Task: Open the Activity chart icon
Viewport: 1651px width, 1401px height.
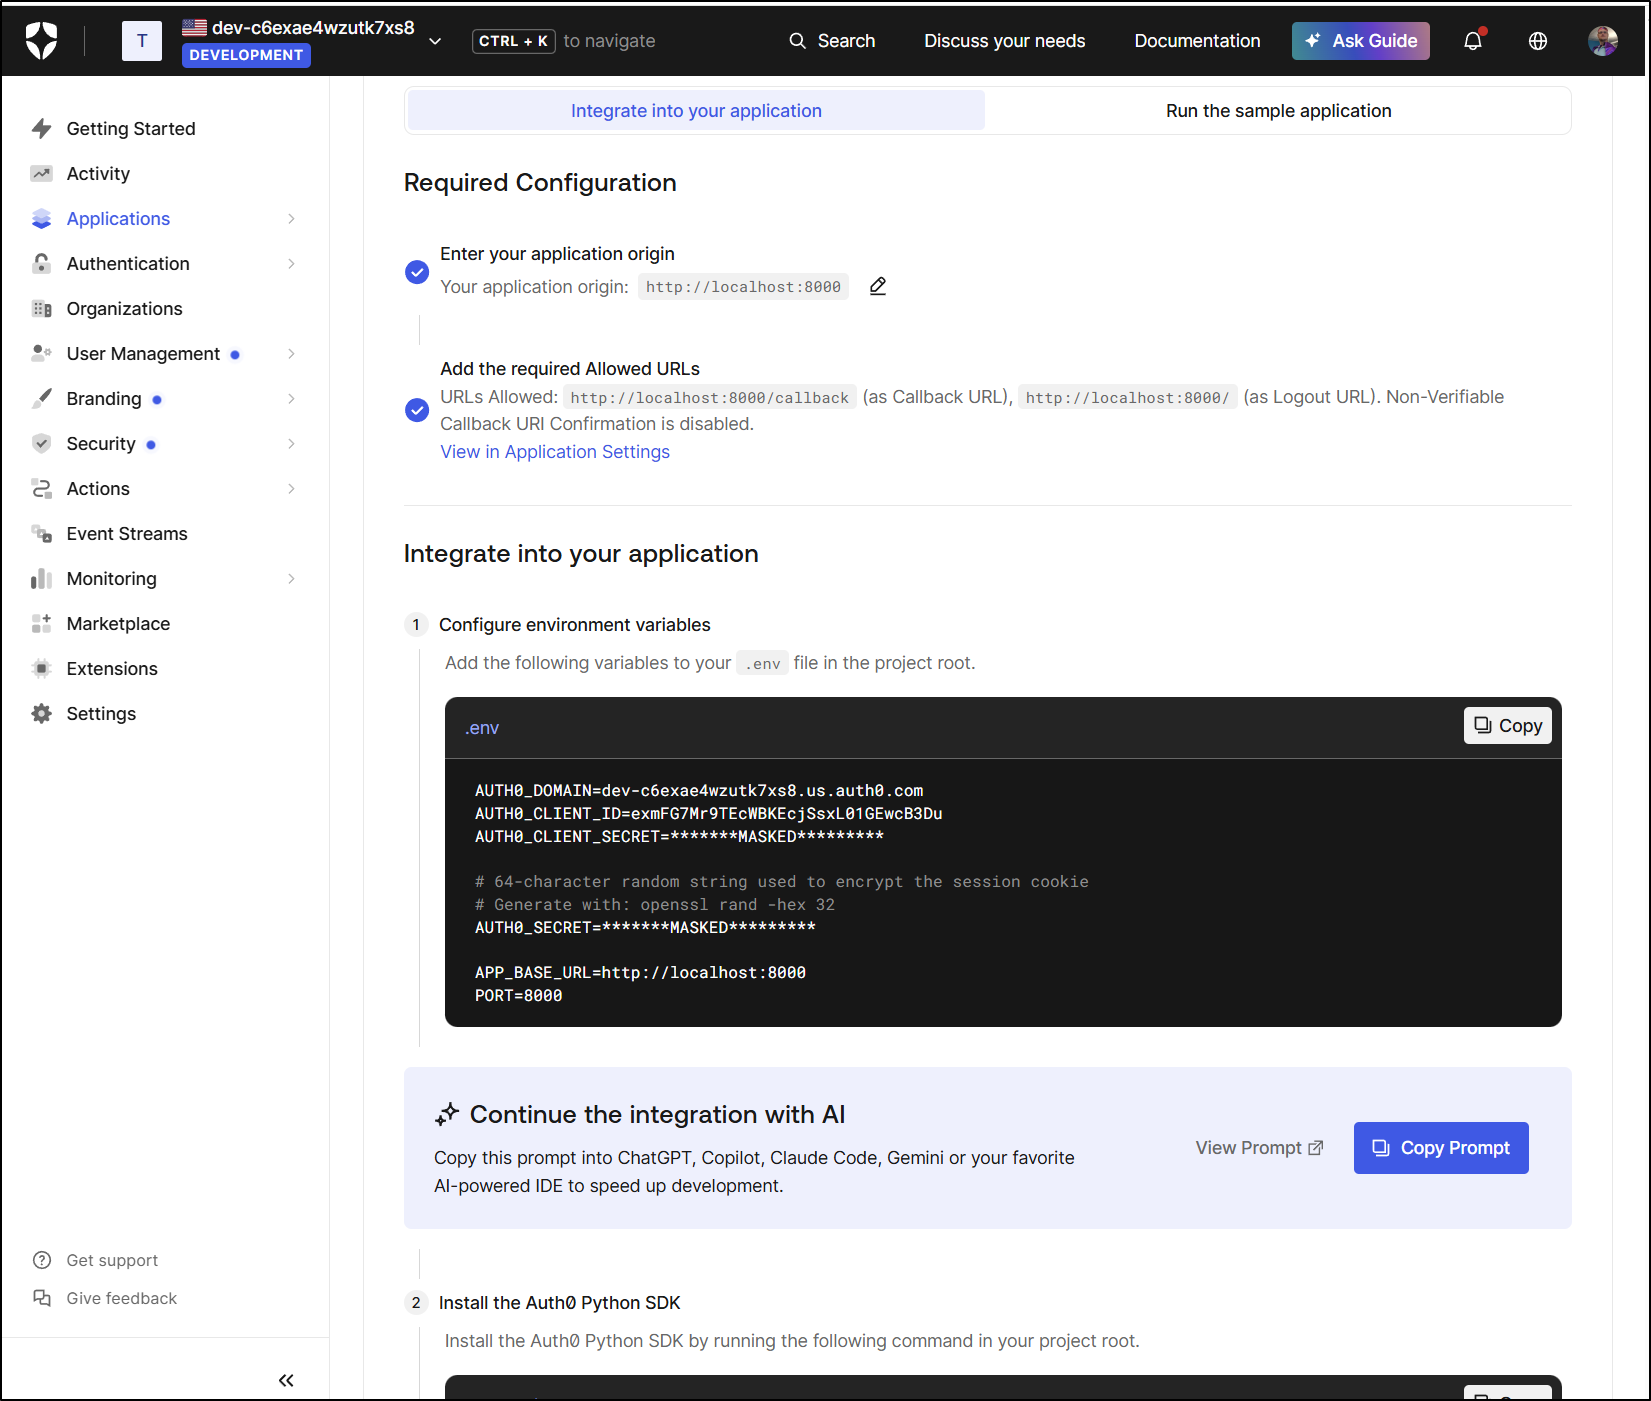Action: (41, 174)
